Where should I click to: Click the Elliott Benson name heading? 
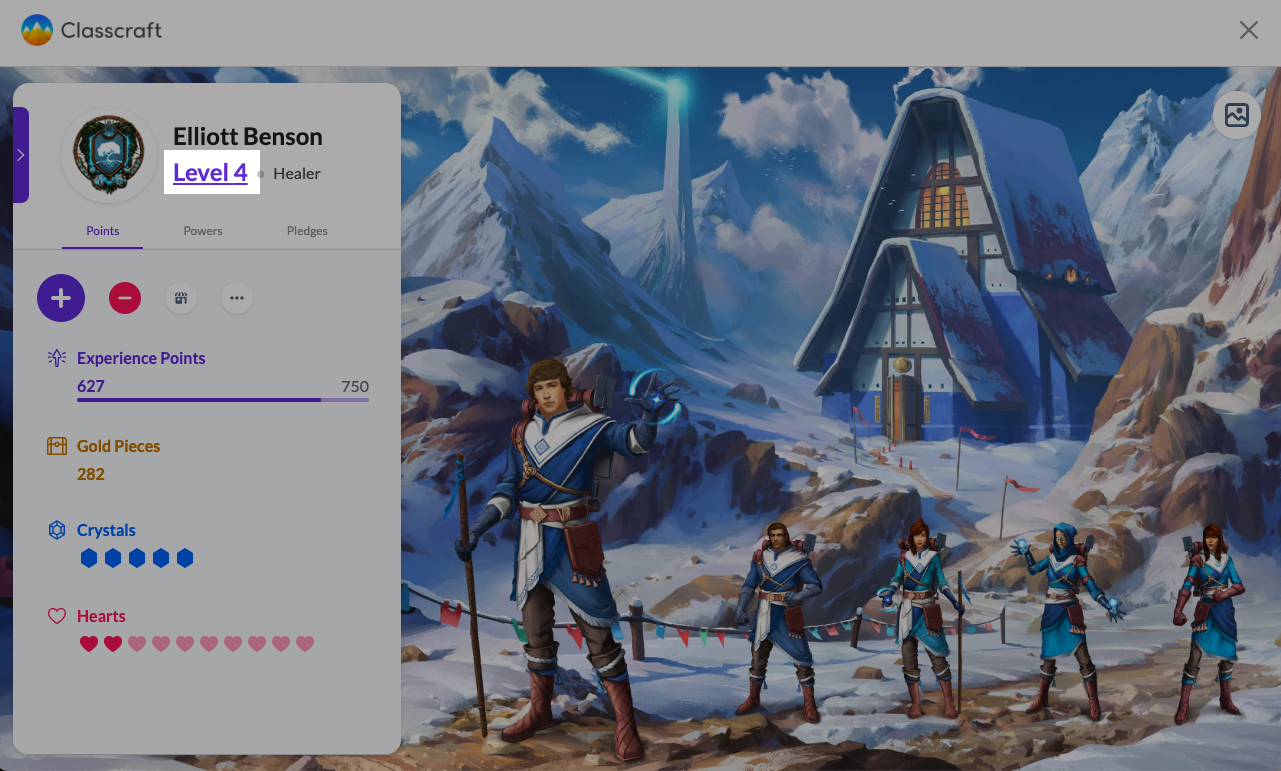tap(248, 137)
